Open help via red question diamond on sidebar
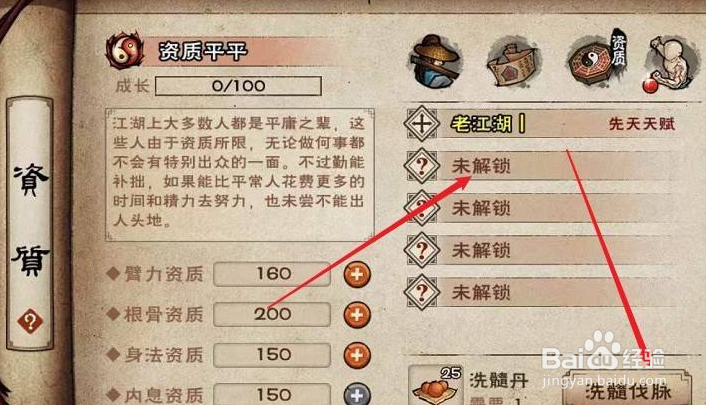Viewport: 706px width, 405px height. coord(30,322)
